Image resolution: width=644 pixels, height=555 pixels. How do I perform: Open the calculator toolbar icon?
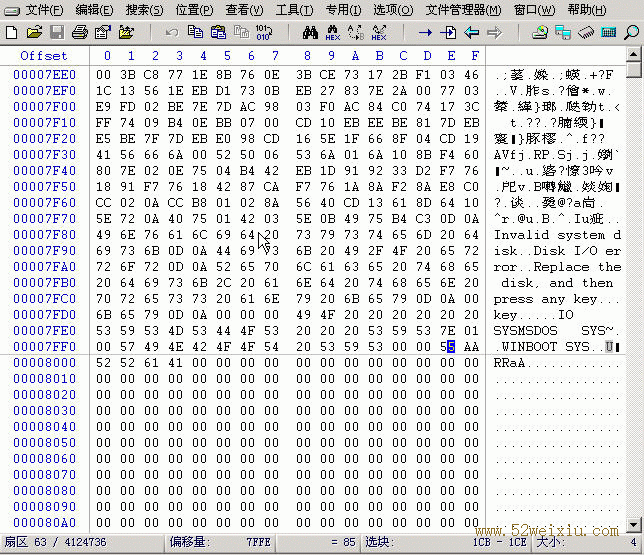[x=608, y=32]
